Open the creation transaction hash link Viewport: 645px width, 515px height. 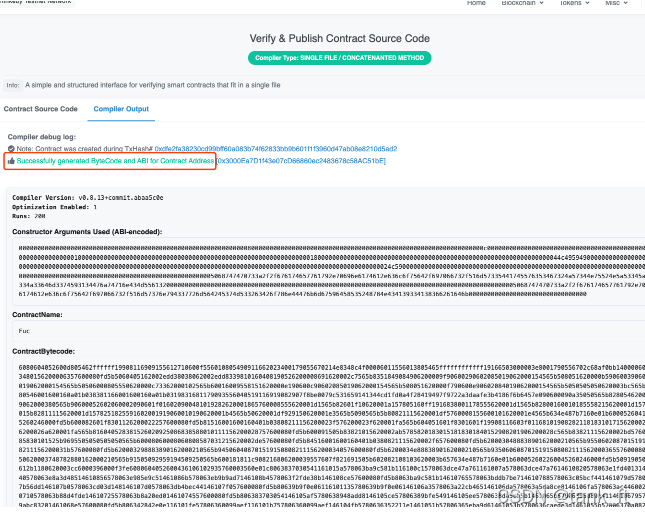[x=276, y=149]
